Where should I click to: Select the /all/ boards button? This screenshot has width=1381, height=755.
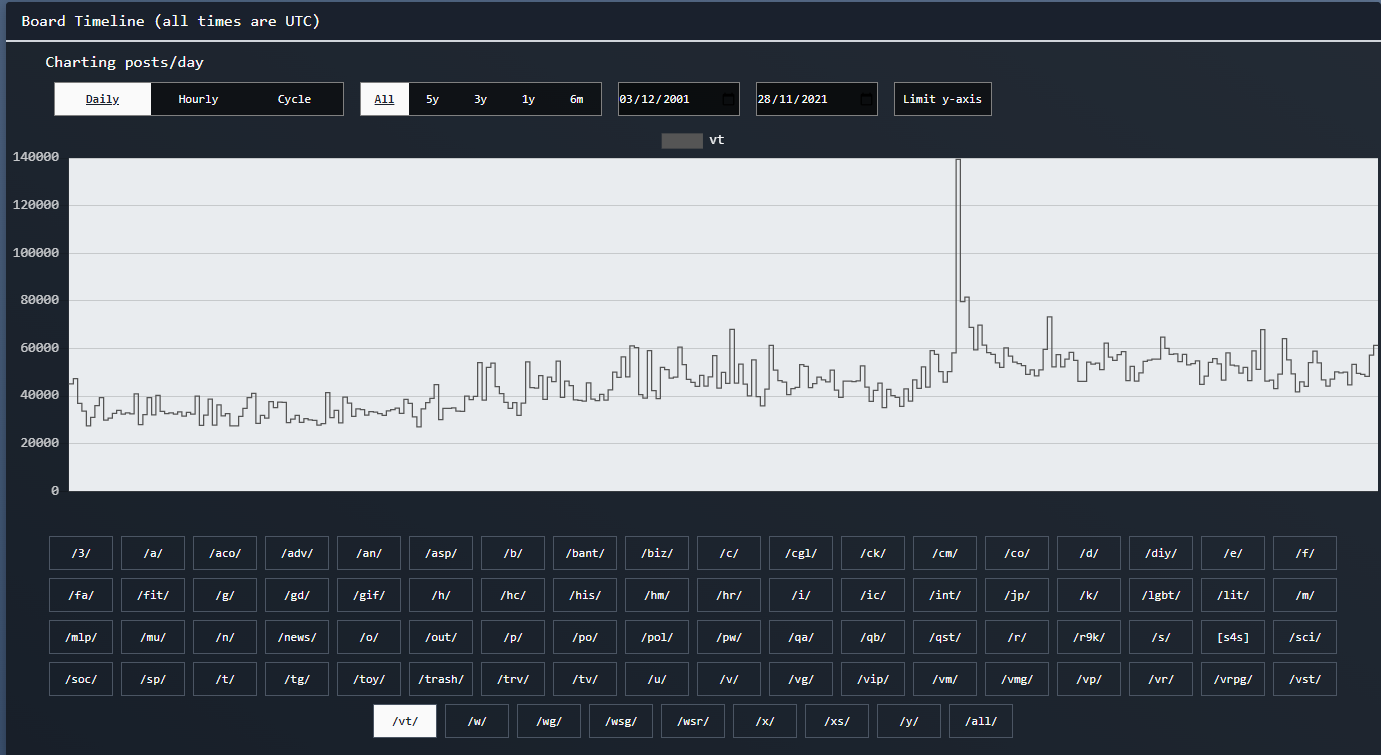(x=981, y=721)
